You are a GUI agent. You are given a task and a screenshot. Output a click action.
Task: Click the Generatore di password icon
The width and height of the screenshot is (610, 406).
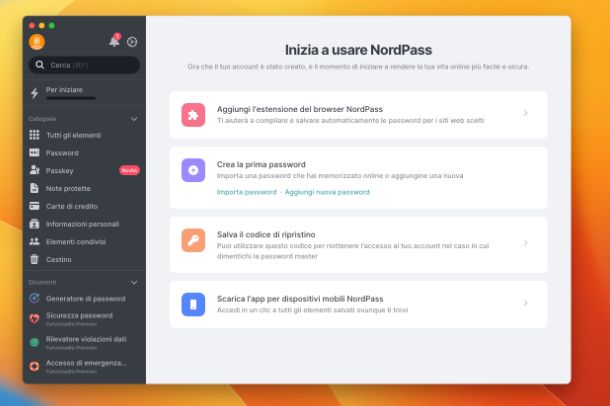coord(34,298)
